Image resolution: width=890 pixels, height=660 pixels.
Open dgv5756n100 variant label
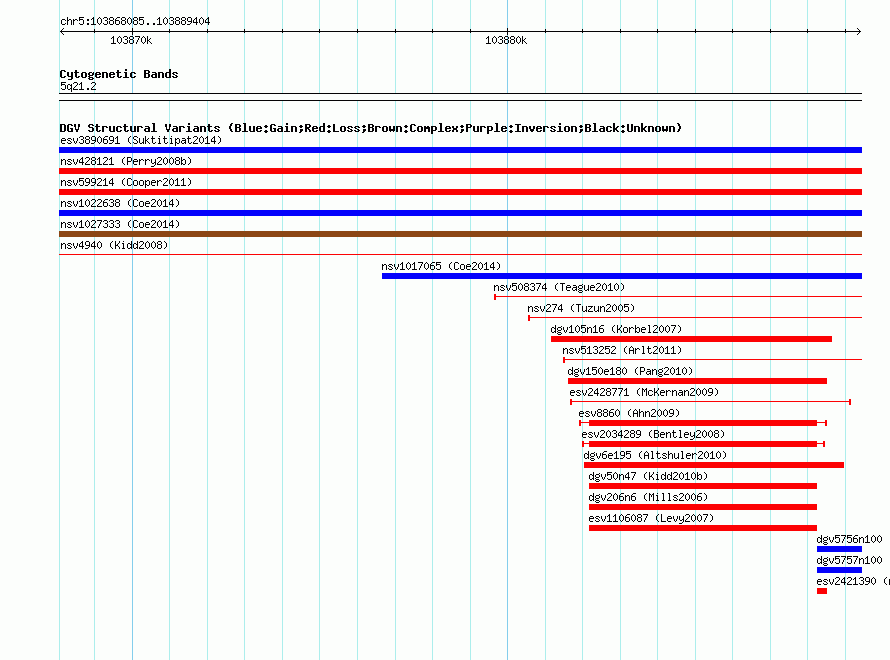(849, 539)
